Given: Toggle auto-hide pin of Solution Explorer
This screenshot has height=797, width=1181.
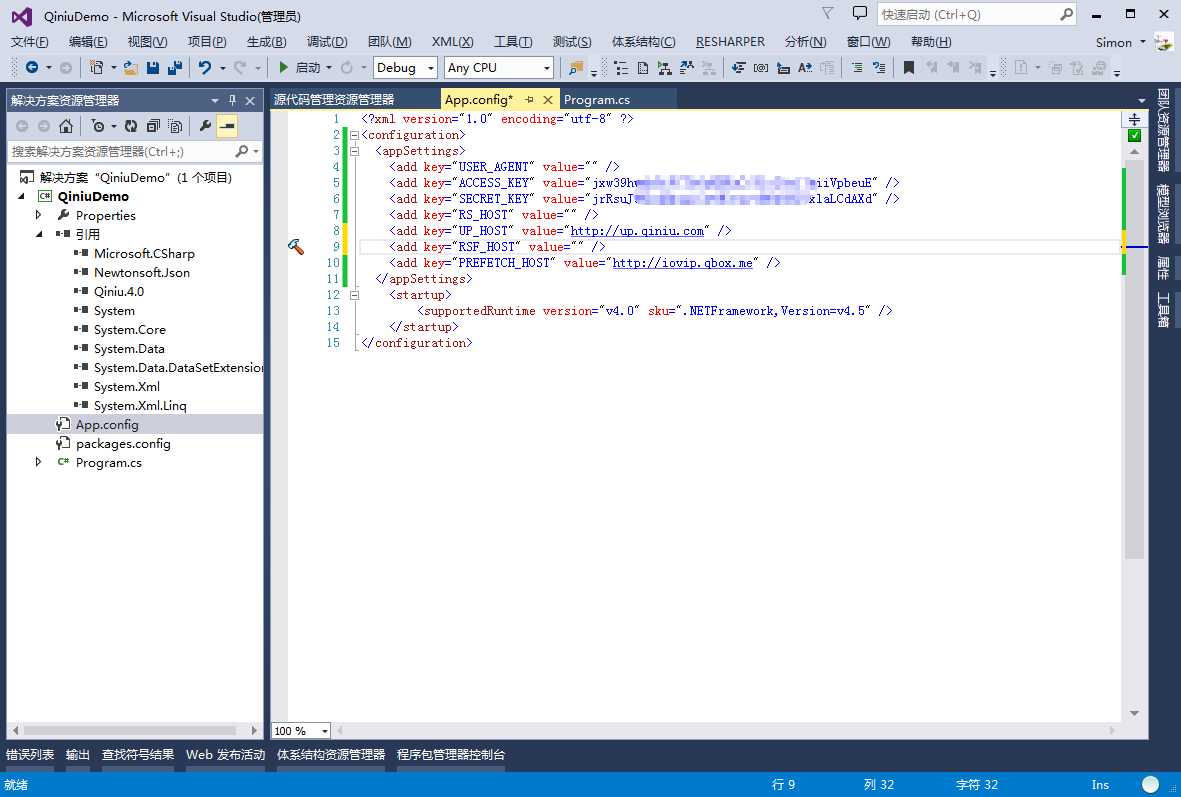Looking at the screenshot, I should [x=232, y=100].
